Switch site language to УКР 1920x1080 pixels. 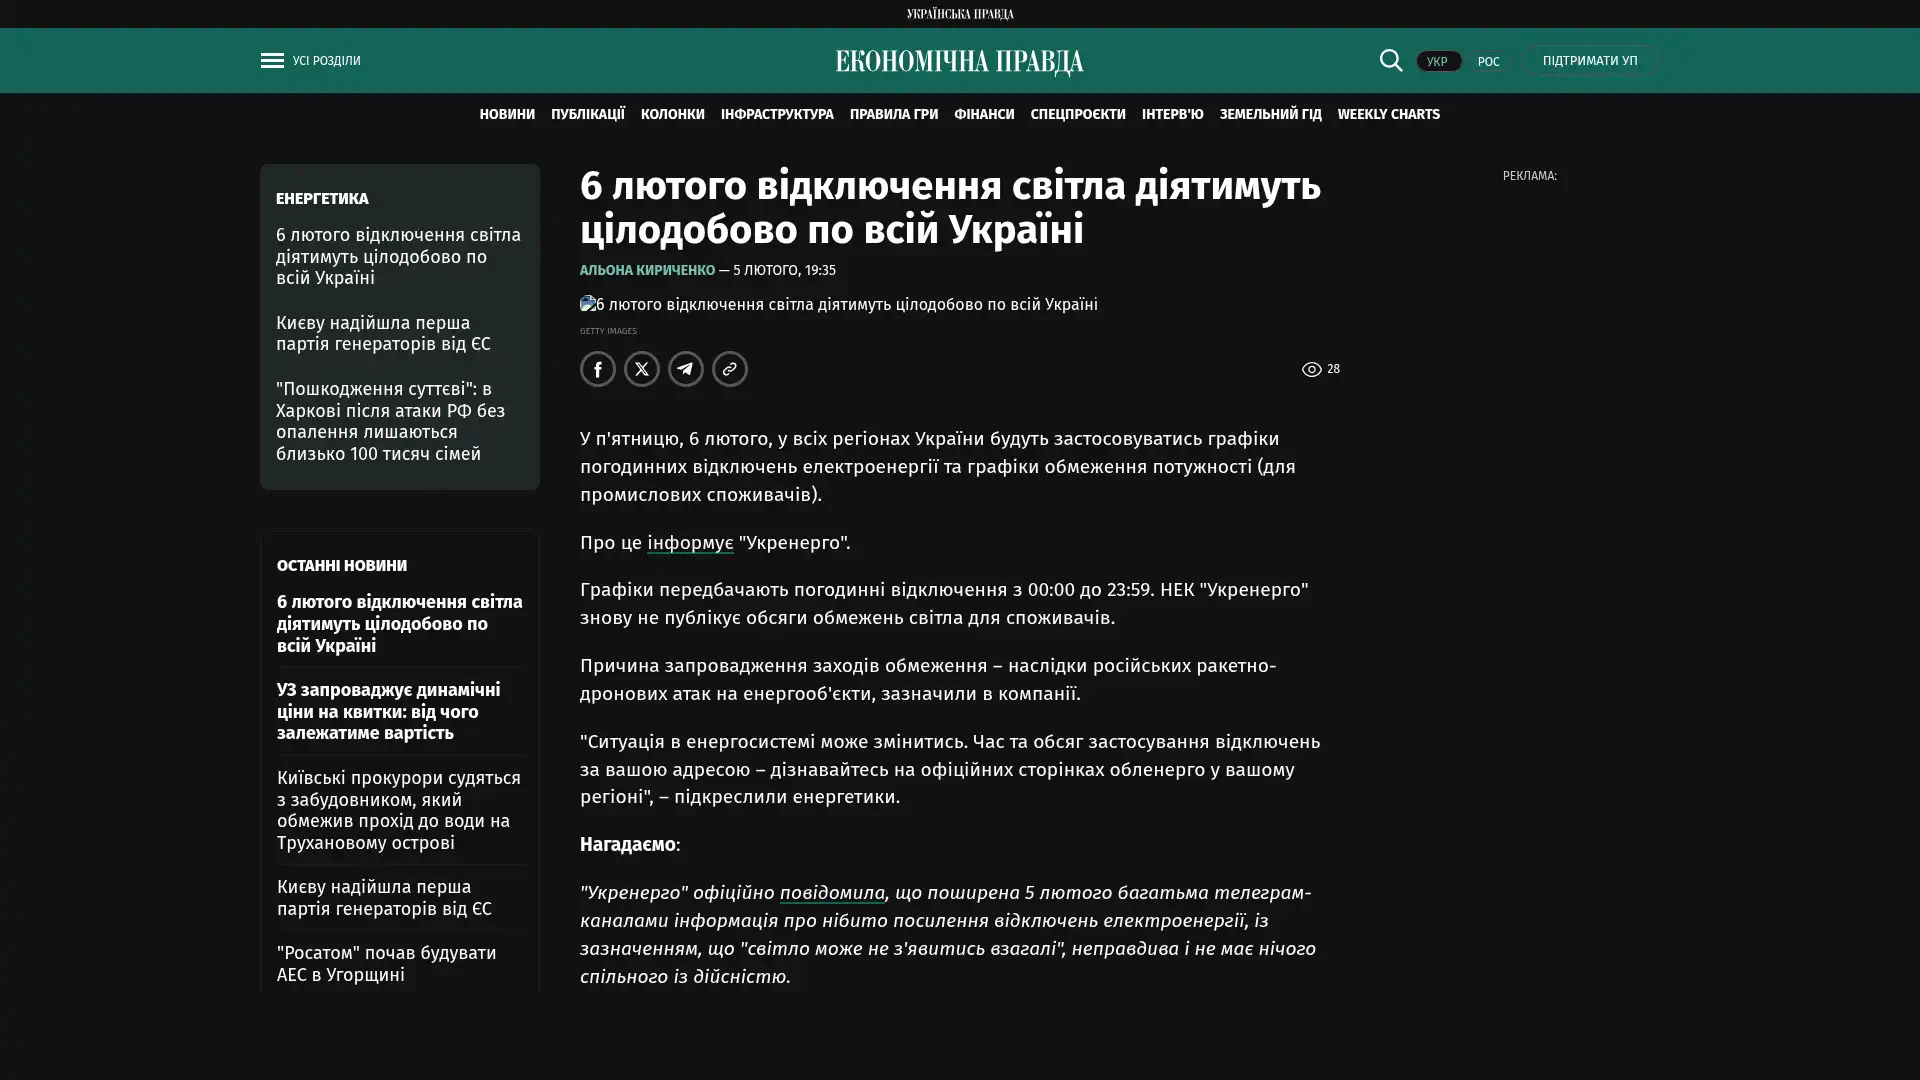tap(1437, 62)
